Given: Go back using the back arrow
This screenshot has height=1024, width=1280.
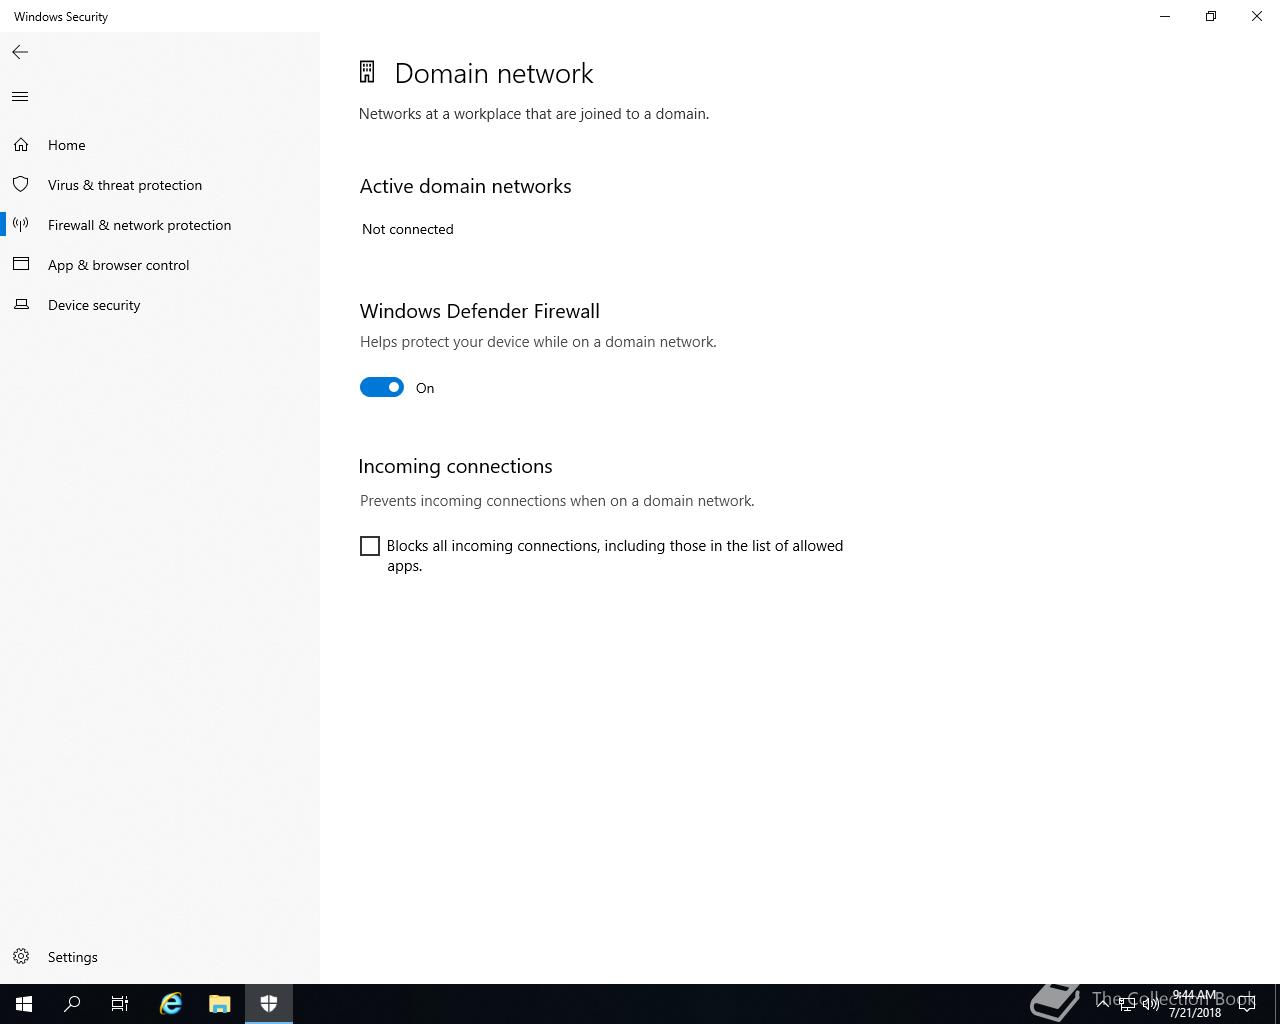Looking at the screenshot, I should click(x=20, y=52).
